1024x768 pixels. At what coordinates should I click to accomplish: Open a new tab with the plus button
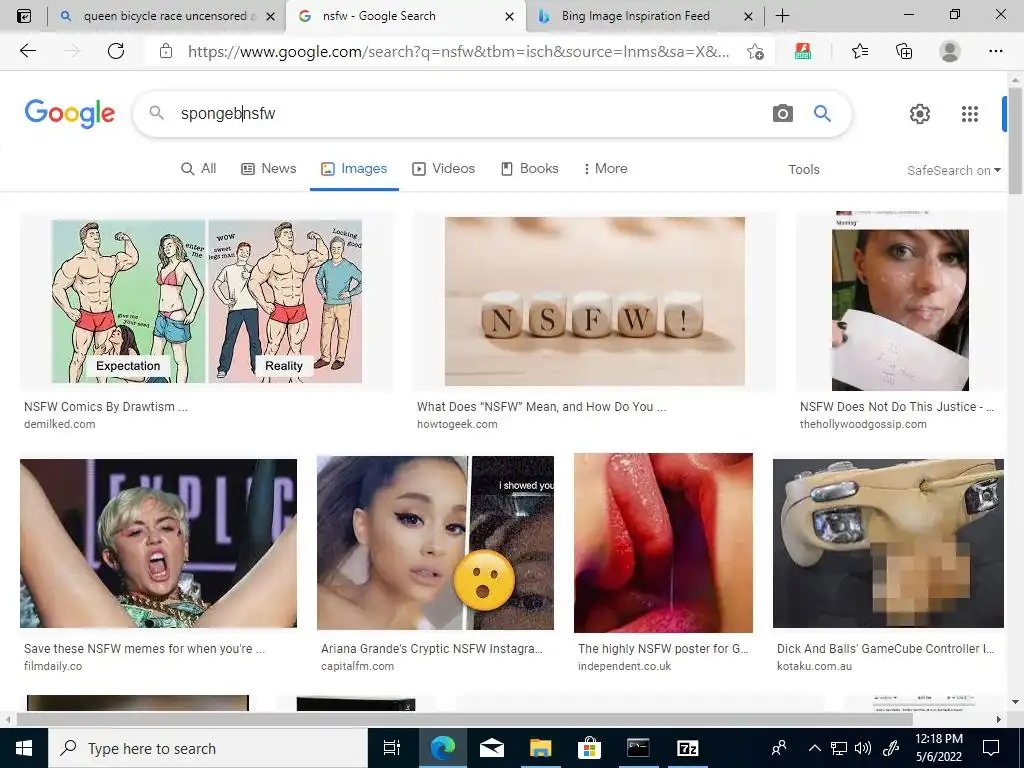[782, 16]
